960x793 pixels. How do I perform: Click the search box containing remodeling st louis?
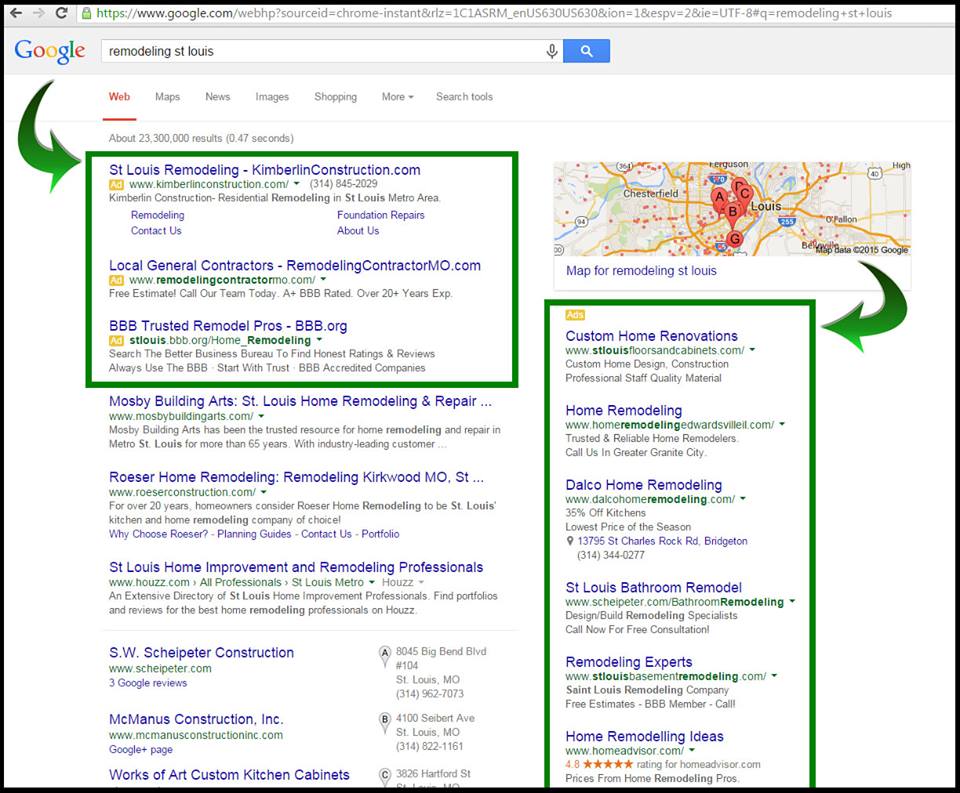[x=320, y=51]
